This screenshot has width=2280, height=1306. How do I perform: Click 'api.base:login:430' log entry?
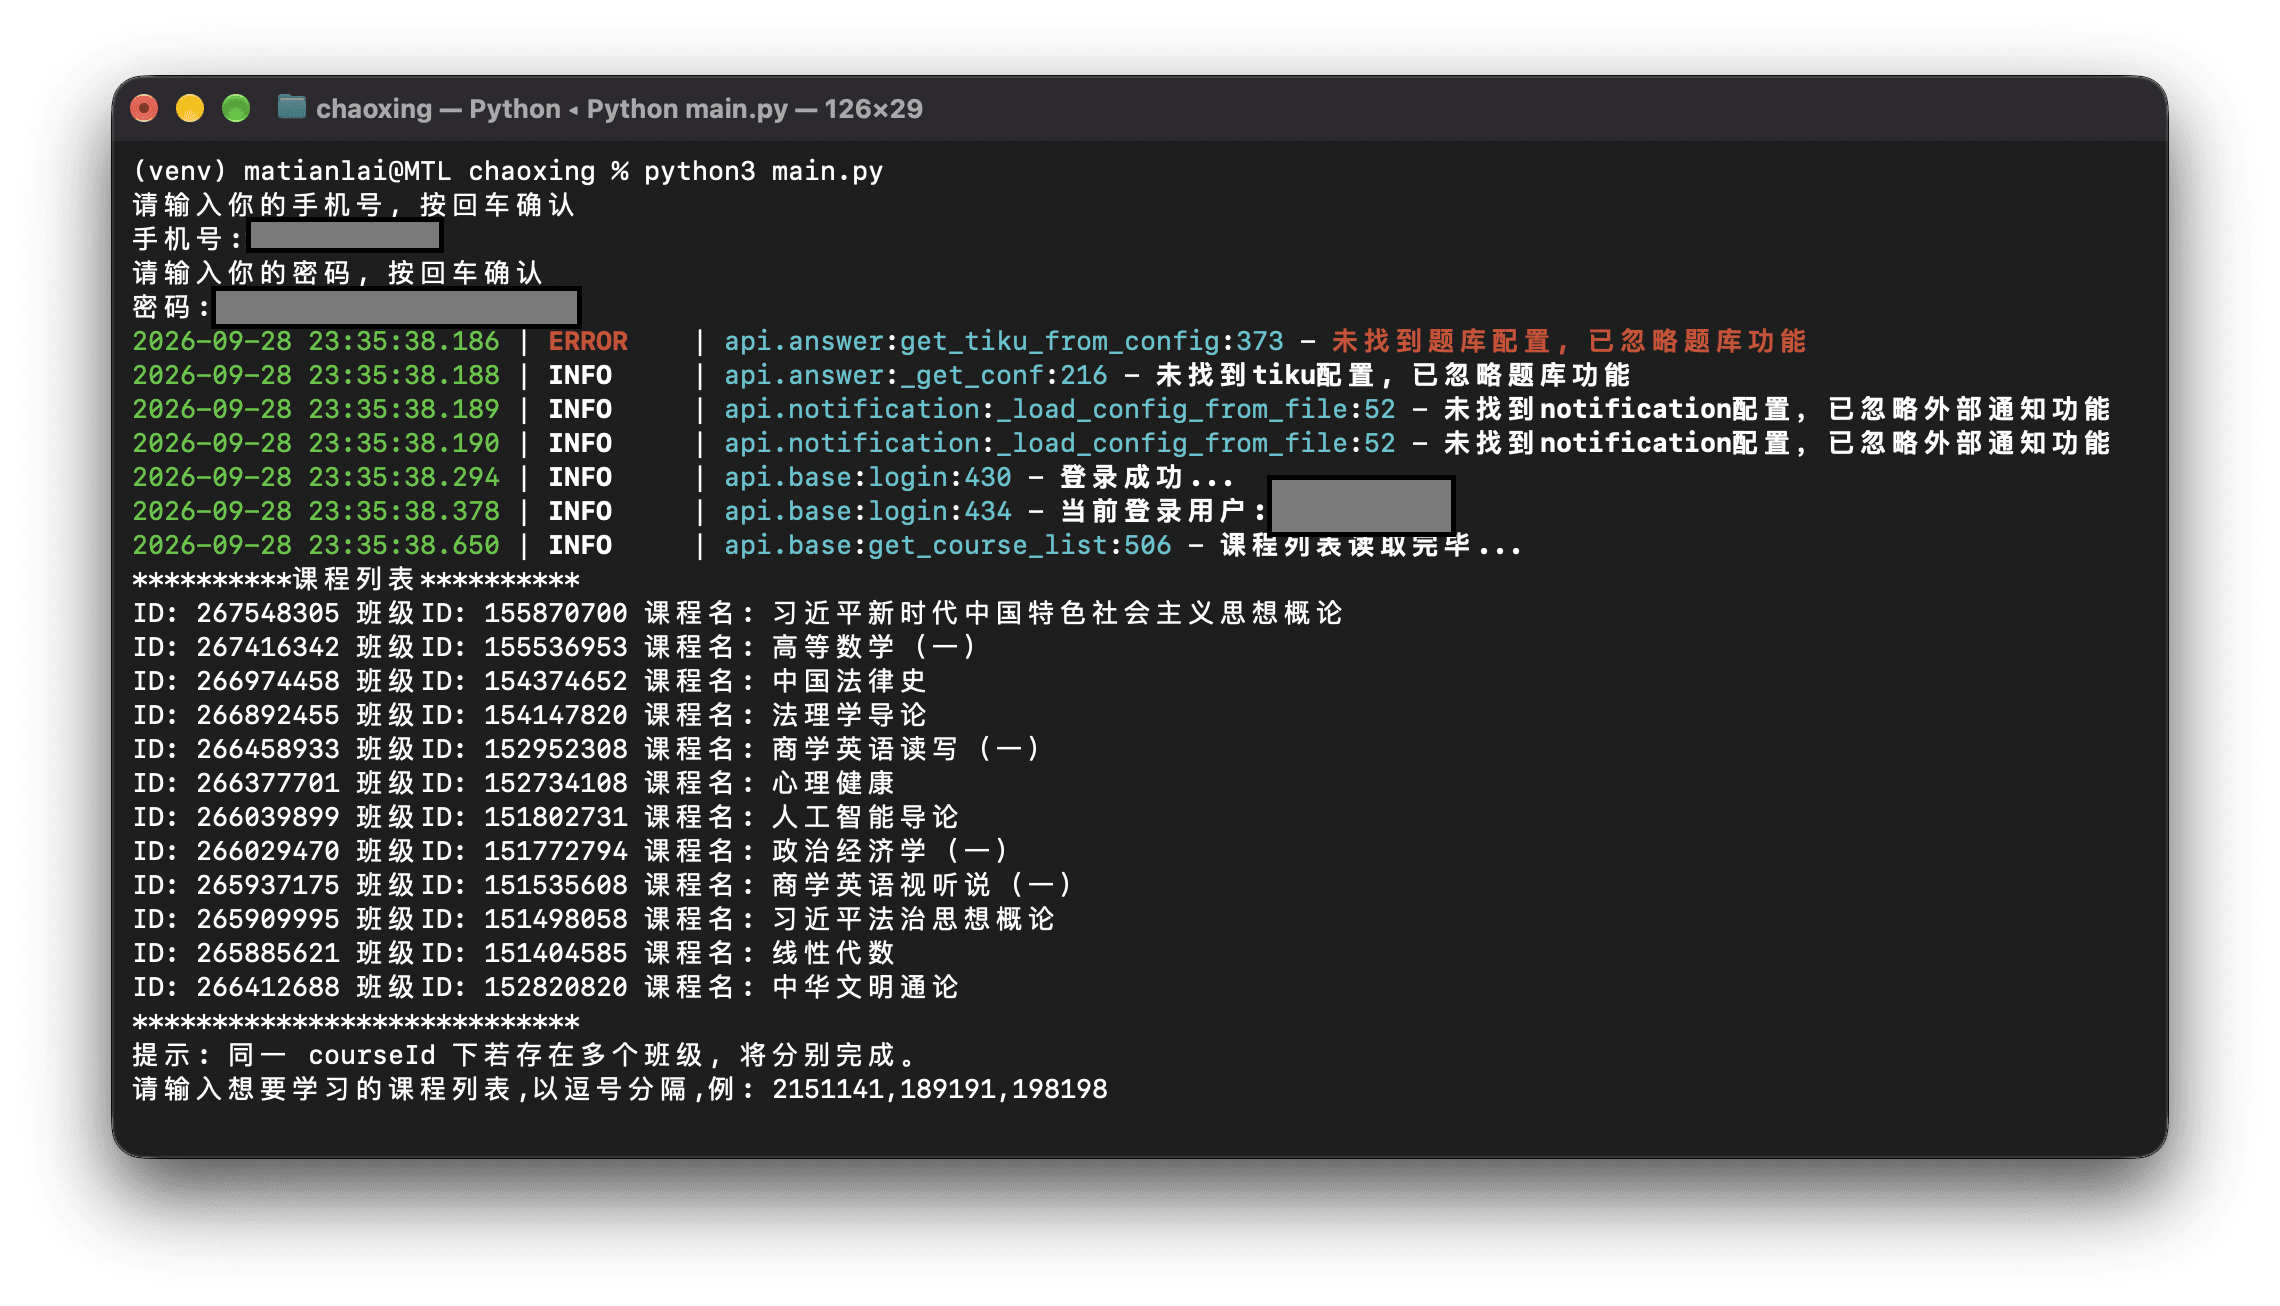coord(867,478)
